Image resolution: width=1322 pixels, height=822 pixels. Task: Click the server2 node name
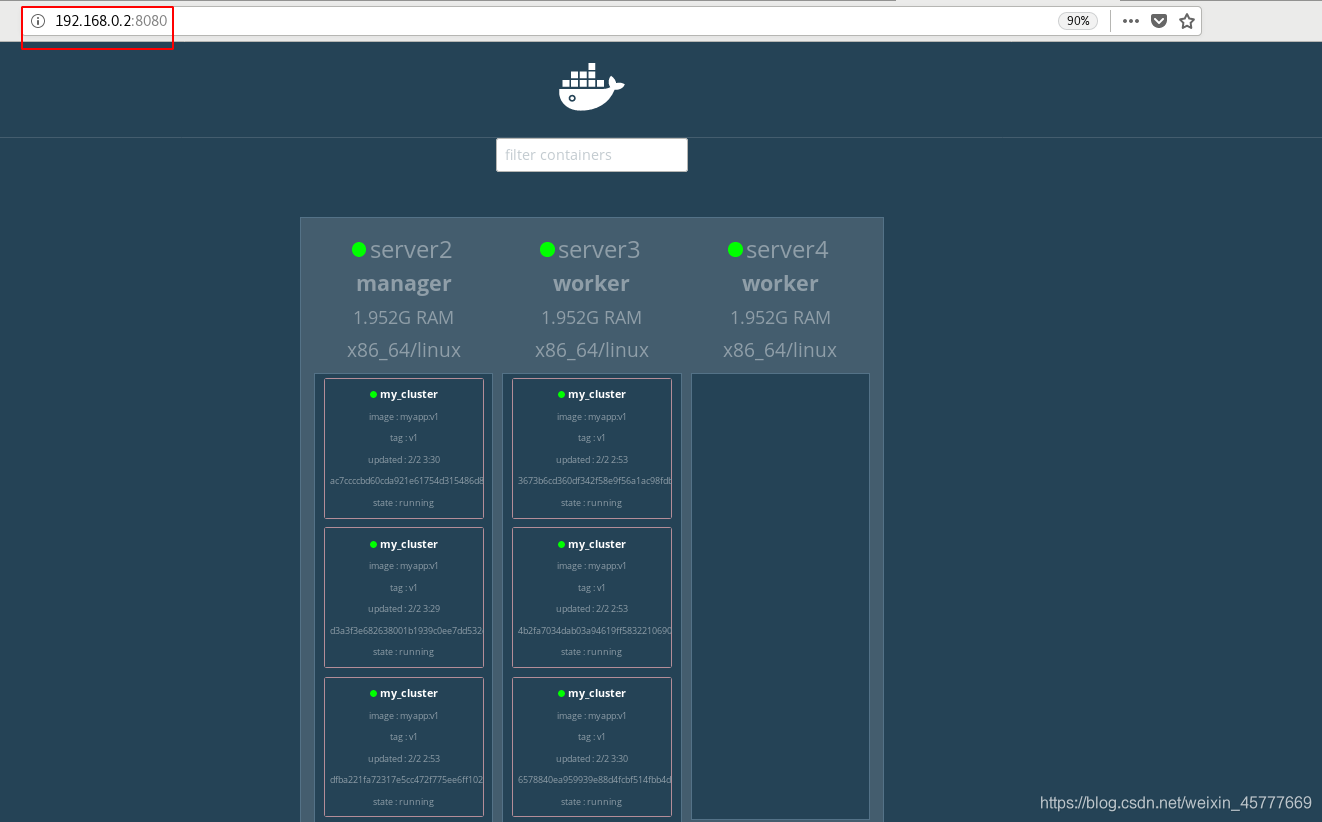coord(411,250)
